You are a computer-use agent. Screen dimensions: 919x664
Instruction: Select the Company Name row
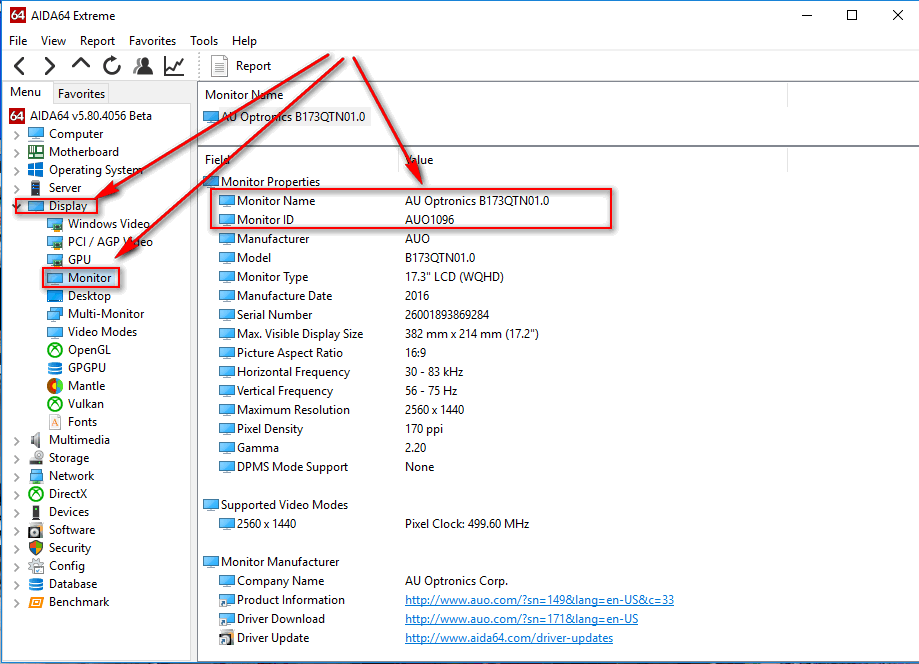click(x=363, y=581)
